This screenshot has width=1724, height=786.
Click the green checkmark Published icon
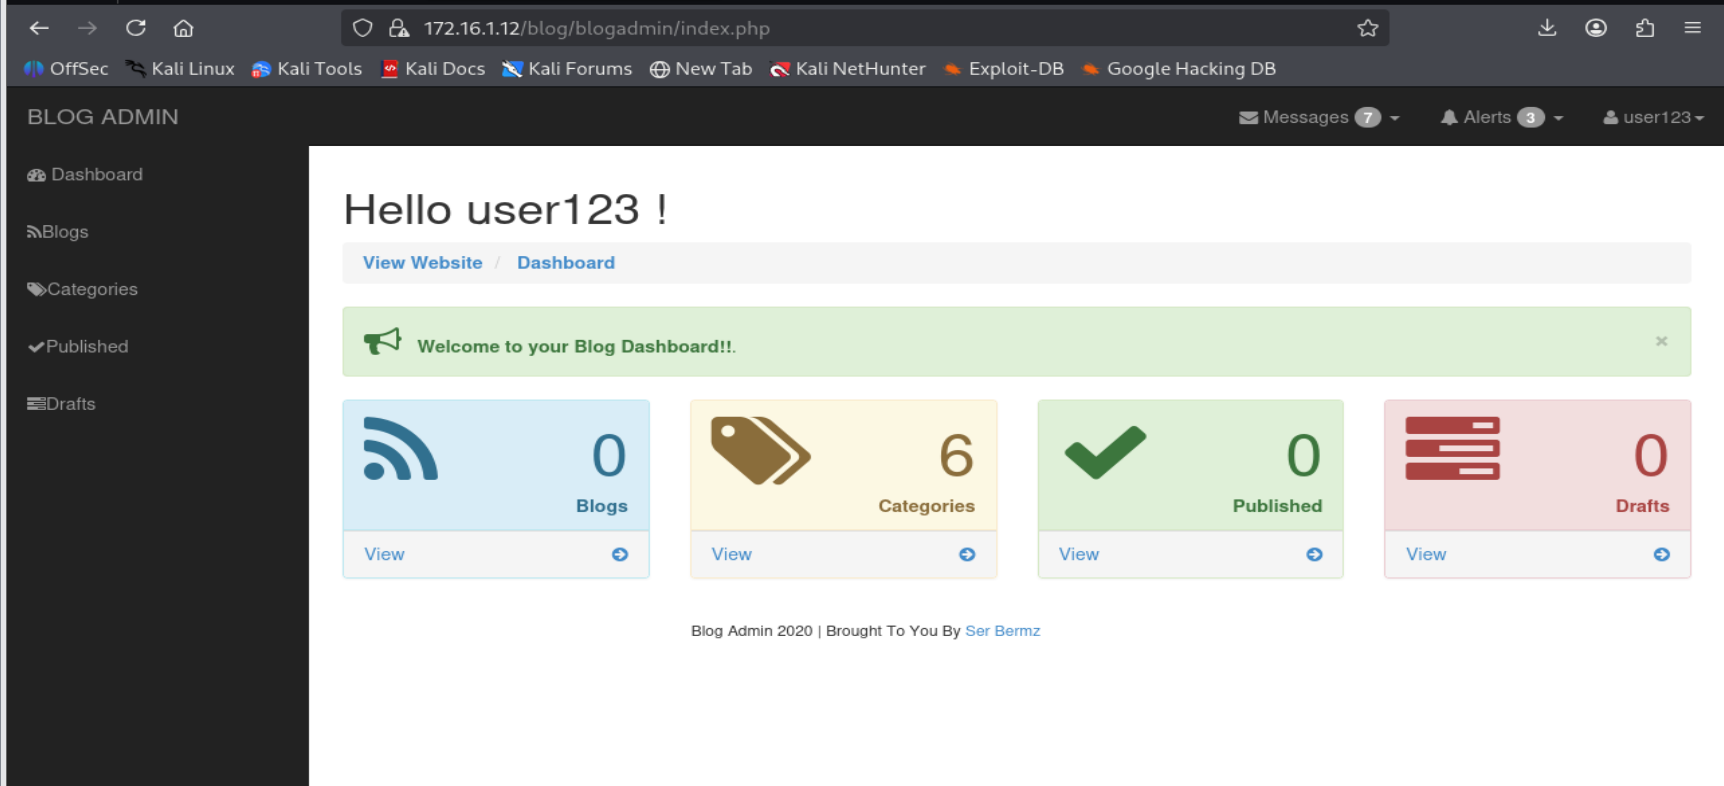(1105, 452)
